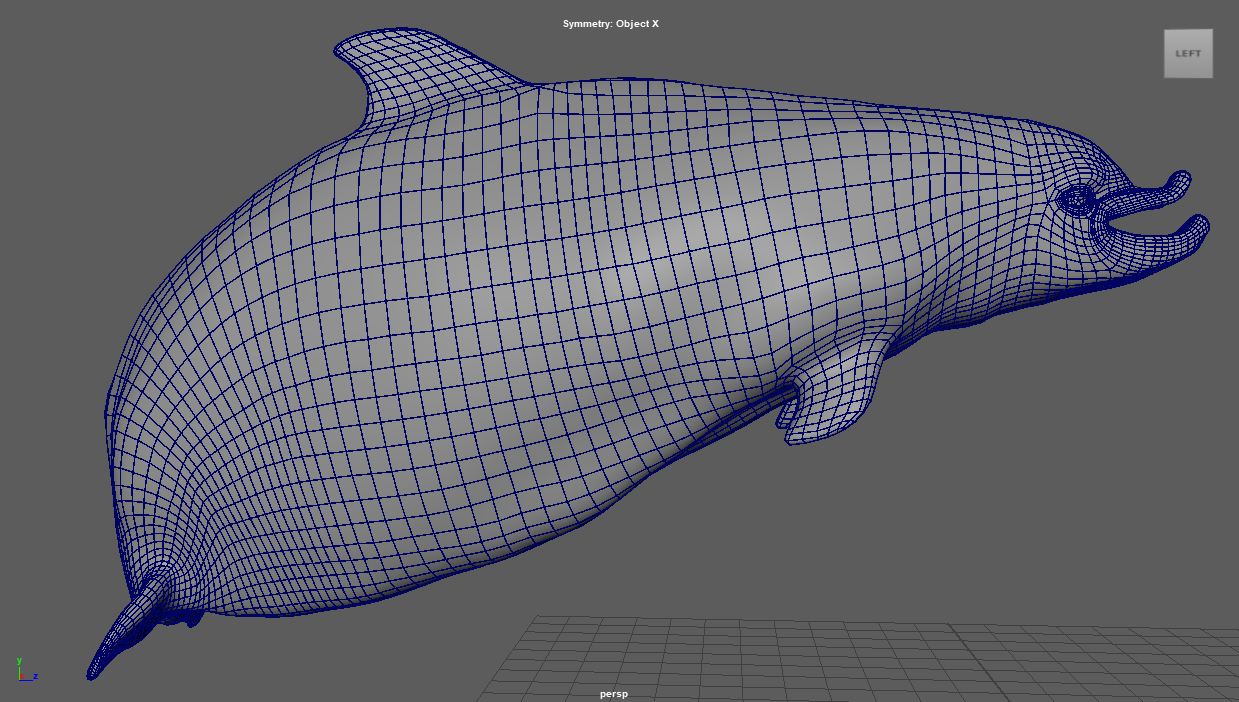Click the "Symmetry: Object X" heads-up text

pyautogui.click(x=611, y=23)
